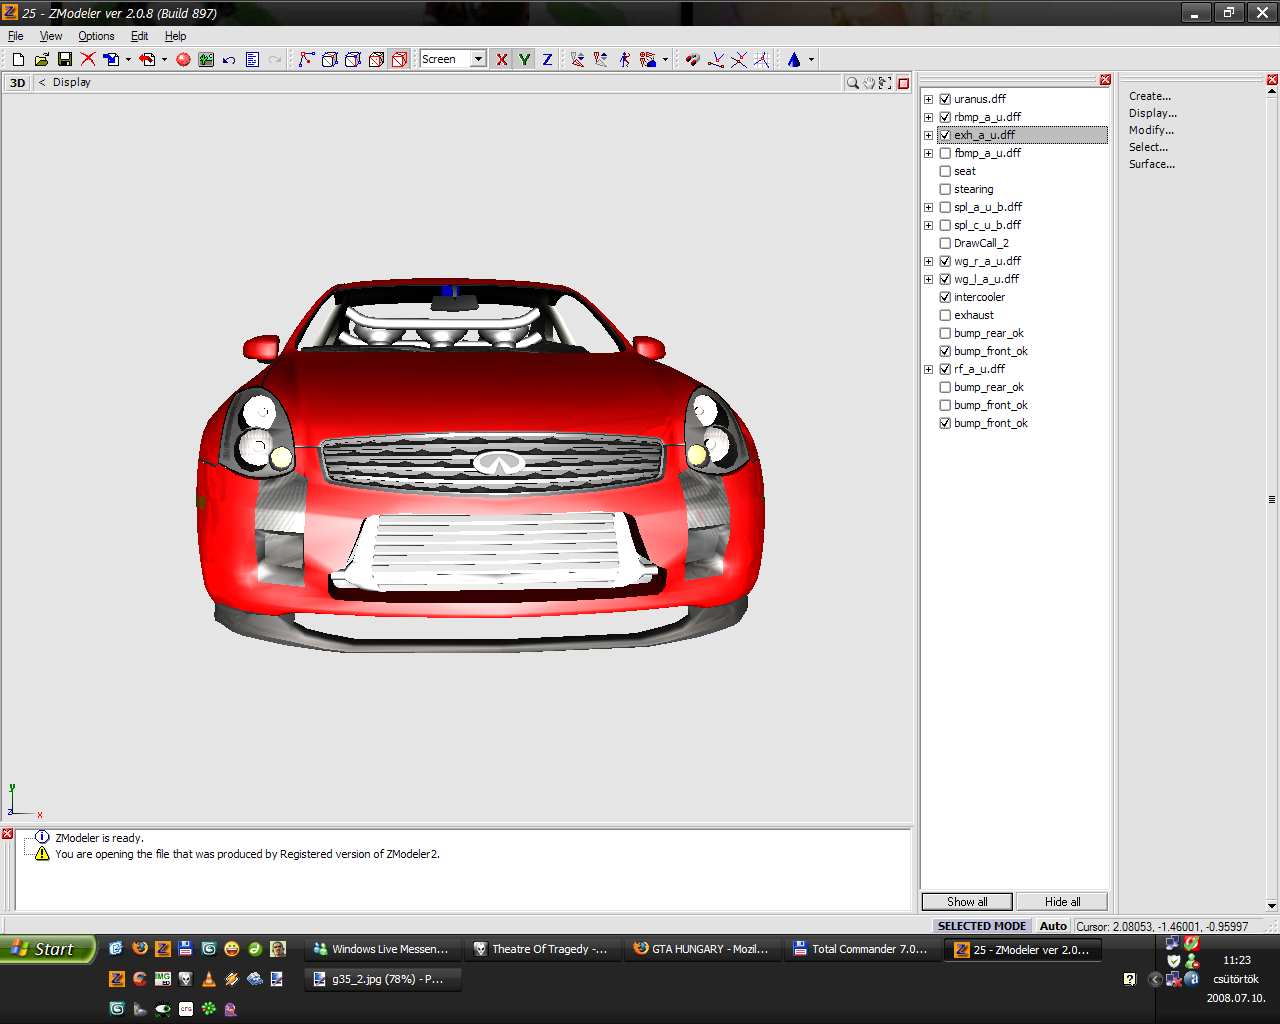1280x1024 pixels.
Task: Open dropdown arrow beside Import icon
Action: point(128,60)
